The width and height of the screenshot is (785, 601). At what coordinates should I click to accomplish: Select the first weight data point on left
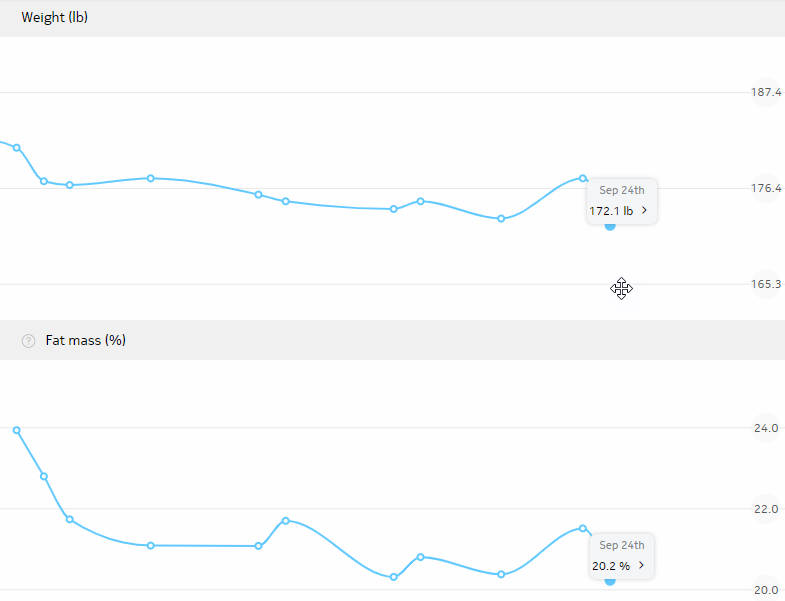(17, 148)
